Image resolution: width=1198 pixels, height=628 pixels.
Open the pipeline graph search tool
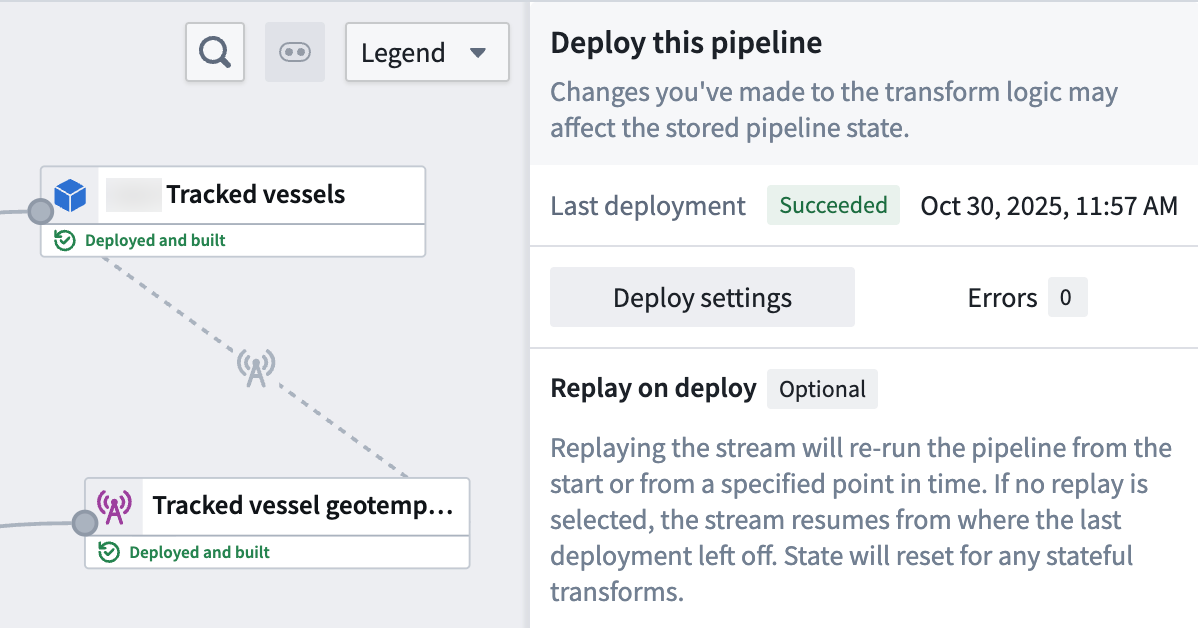pos(214,51)
